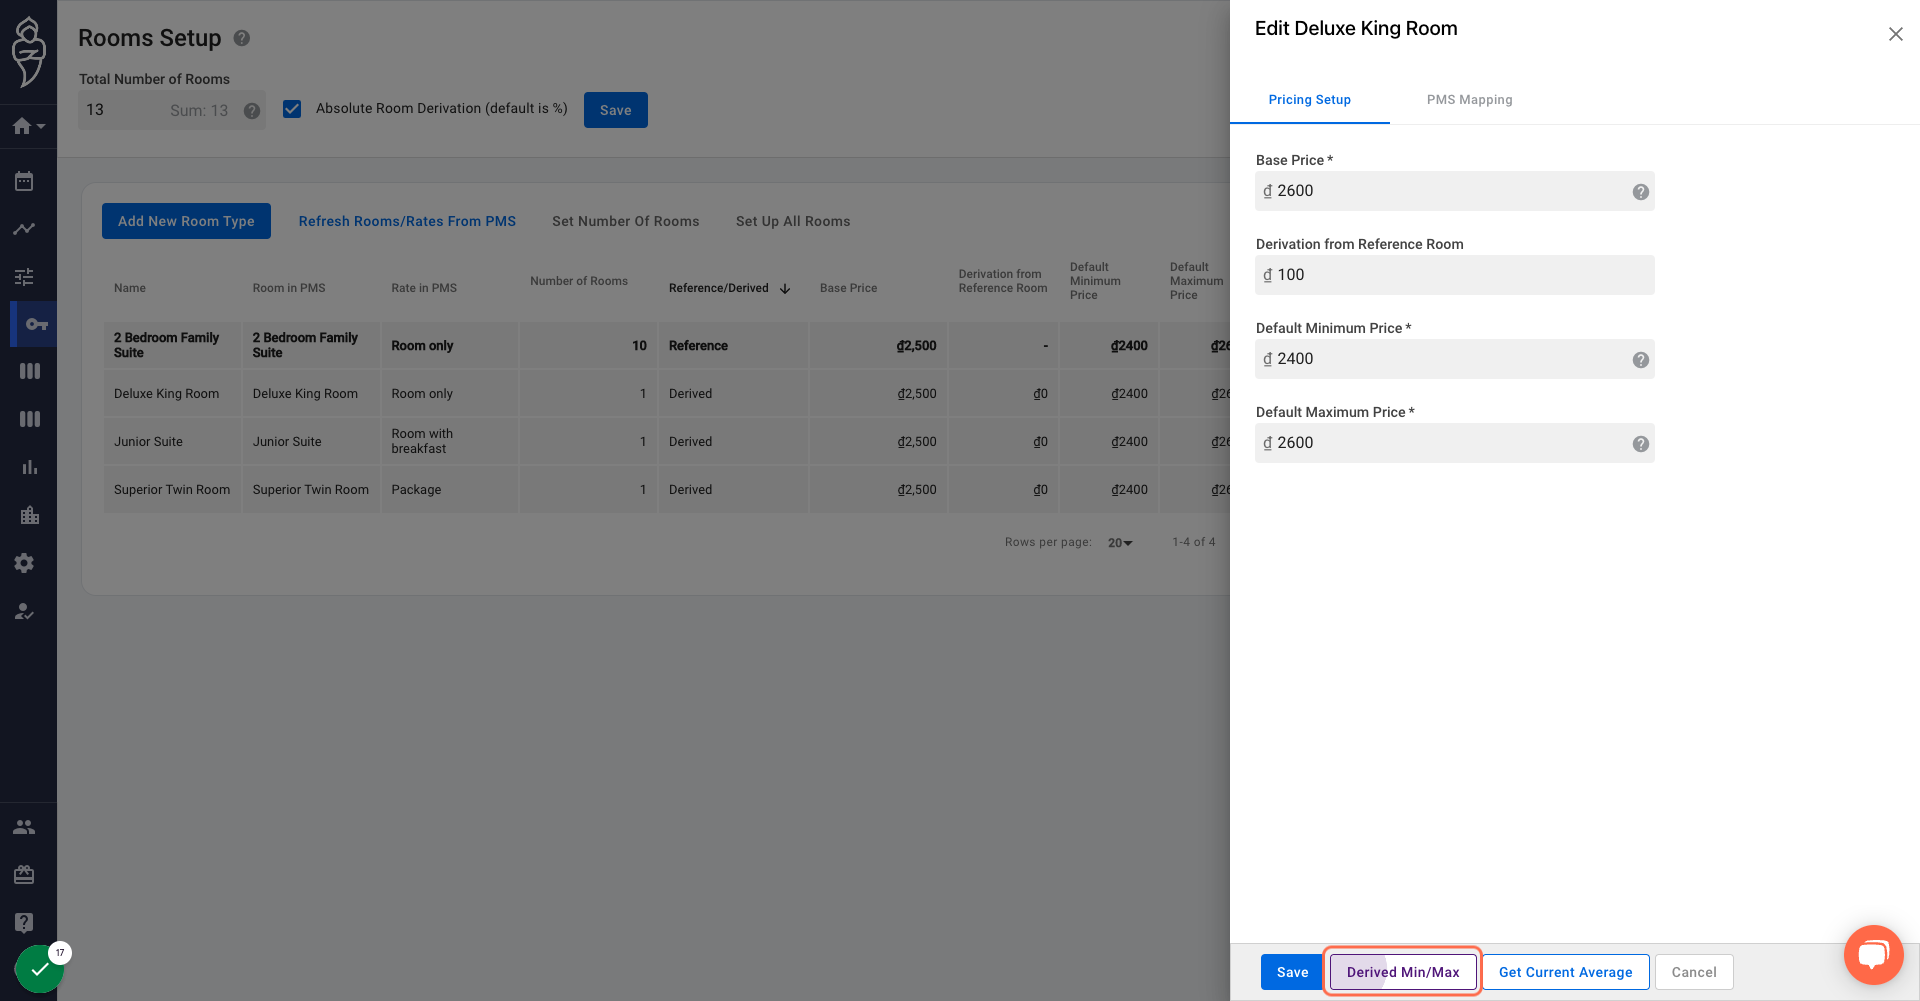
Task: Focus the Base Price input field
Action: (x=1454, y=191)
